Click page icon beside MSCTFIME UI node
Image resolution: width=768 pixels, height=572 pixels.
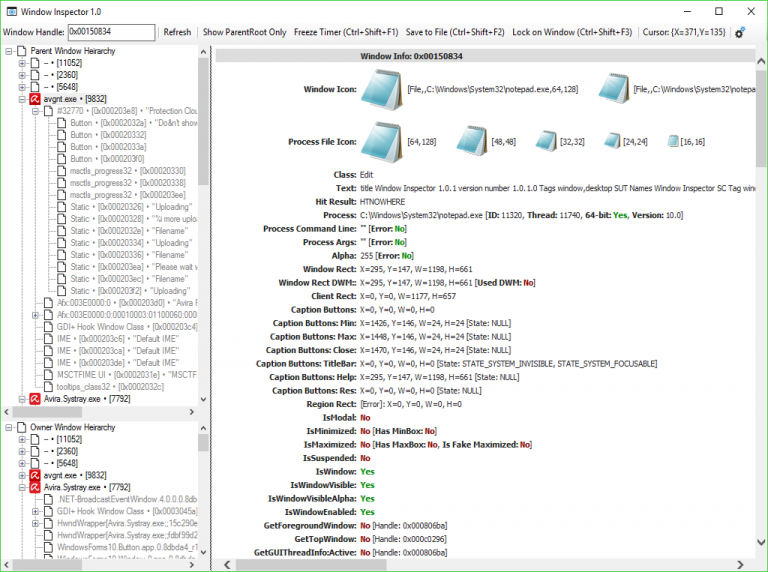coord(48,375)
